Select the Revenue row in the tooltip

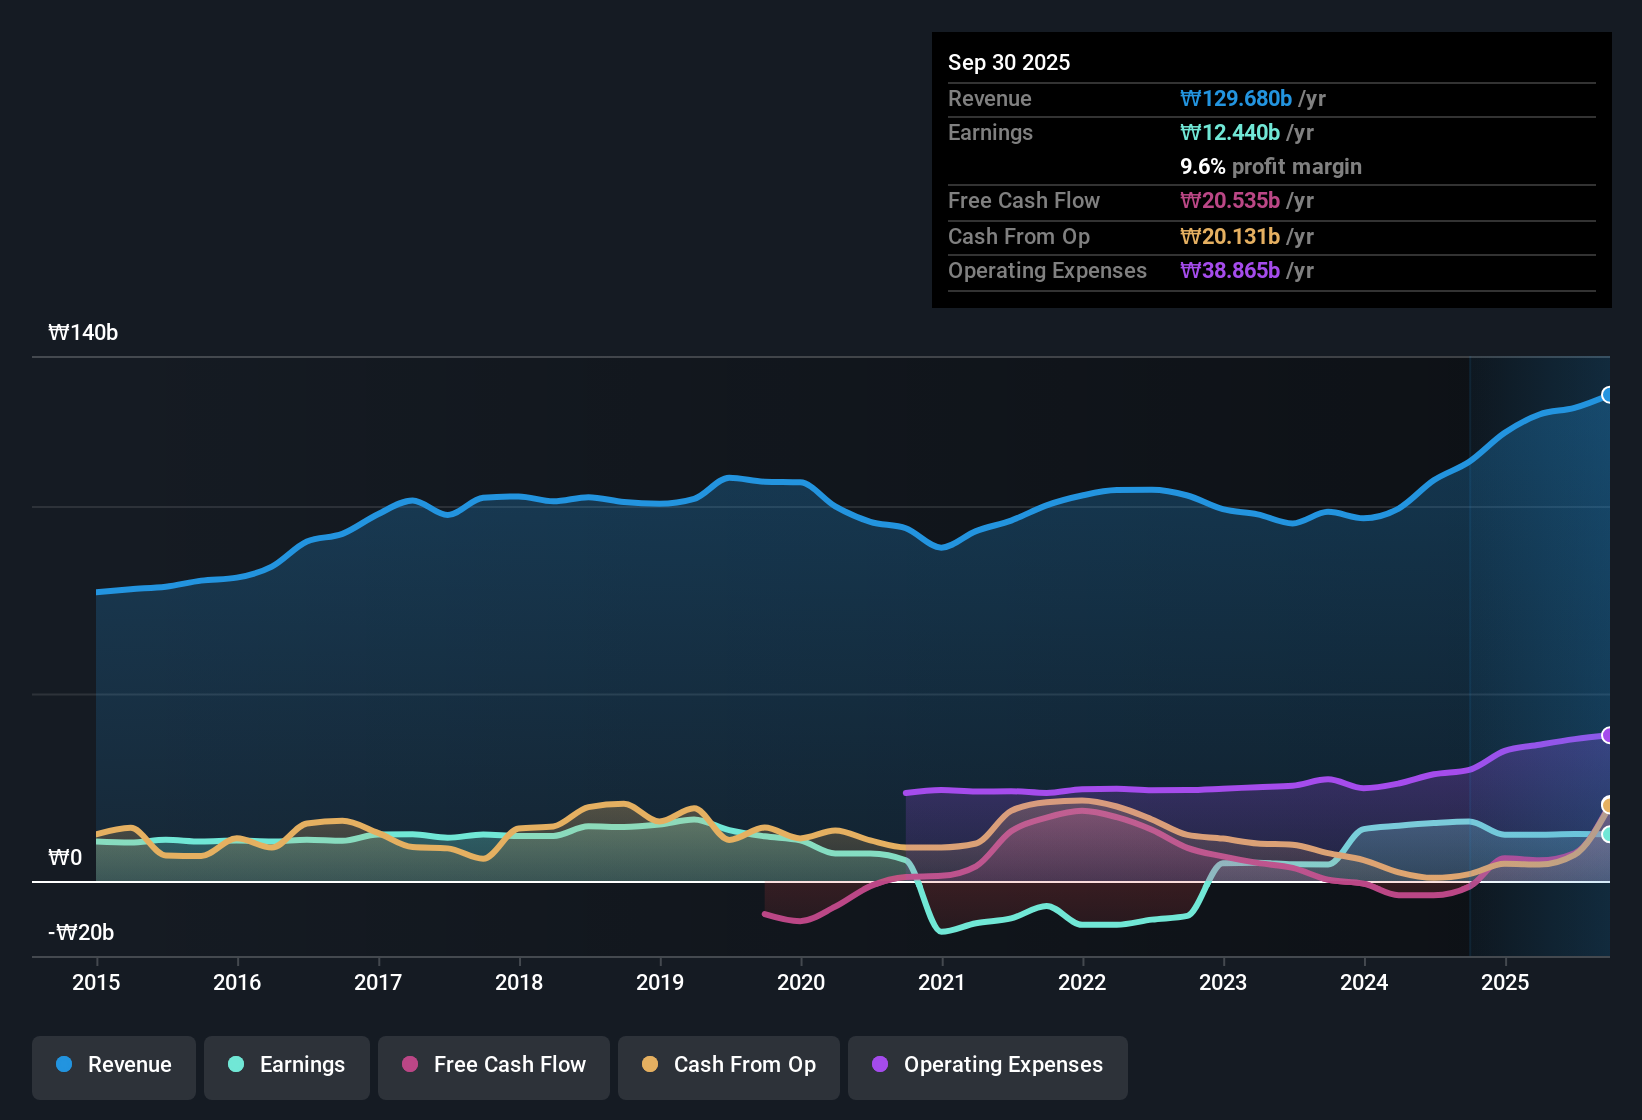(1270, 98)
